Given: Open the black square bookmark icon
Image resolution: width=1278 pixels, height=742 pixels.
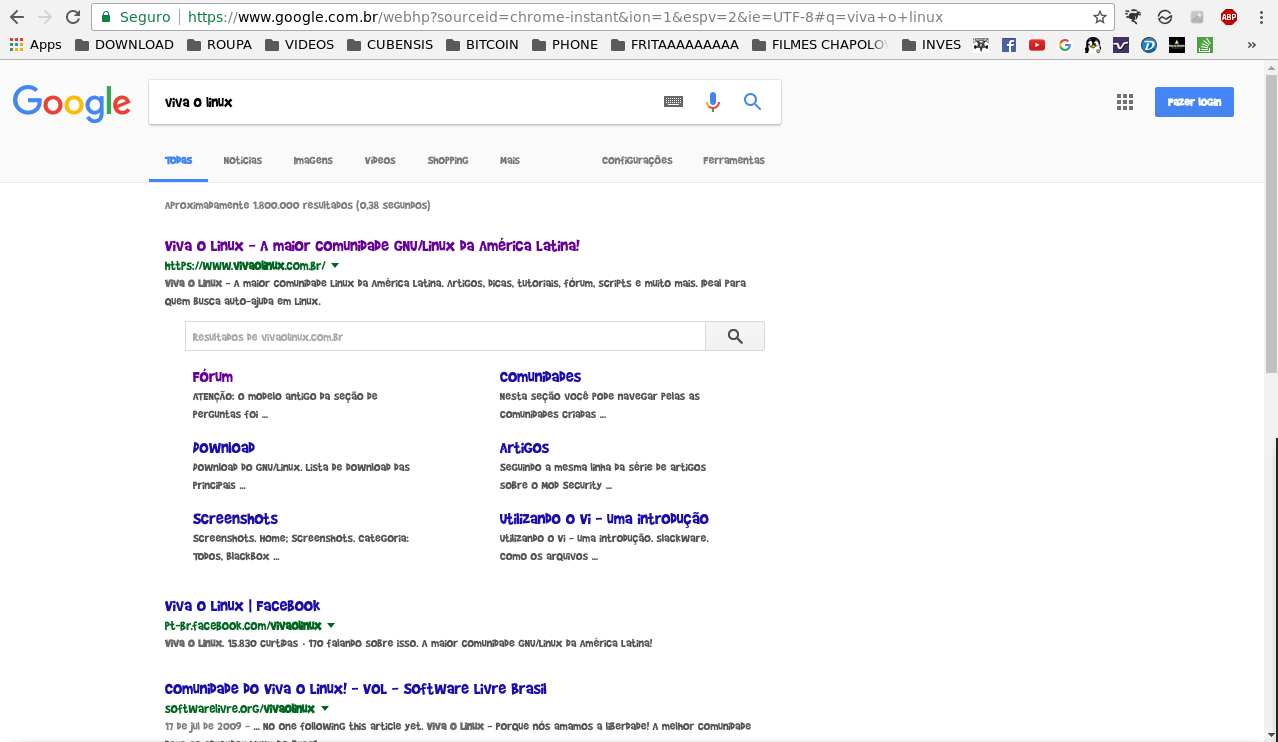Looking at the screenshot, I should [1177, 45].
